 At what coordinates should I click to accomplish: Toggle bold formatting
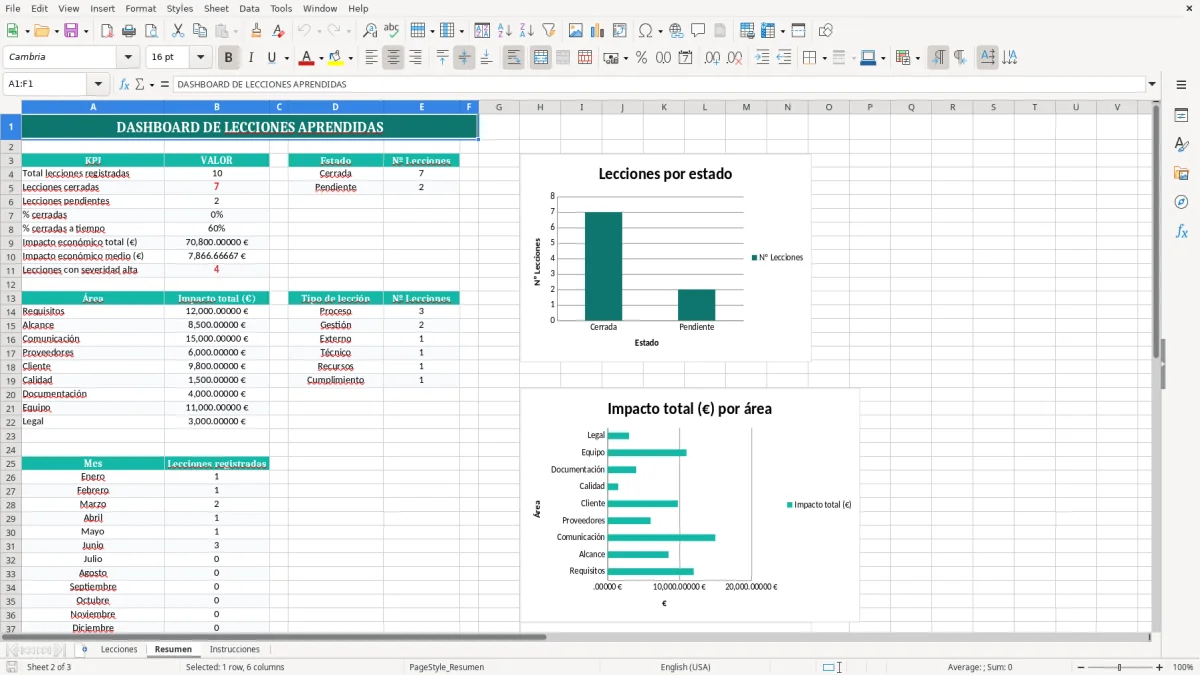tap(228, 58)
